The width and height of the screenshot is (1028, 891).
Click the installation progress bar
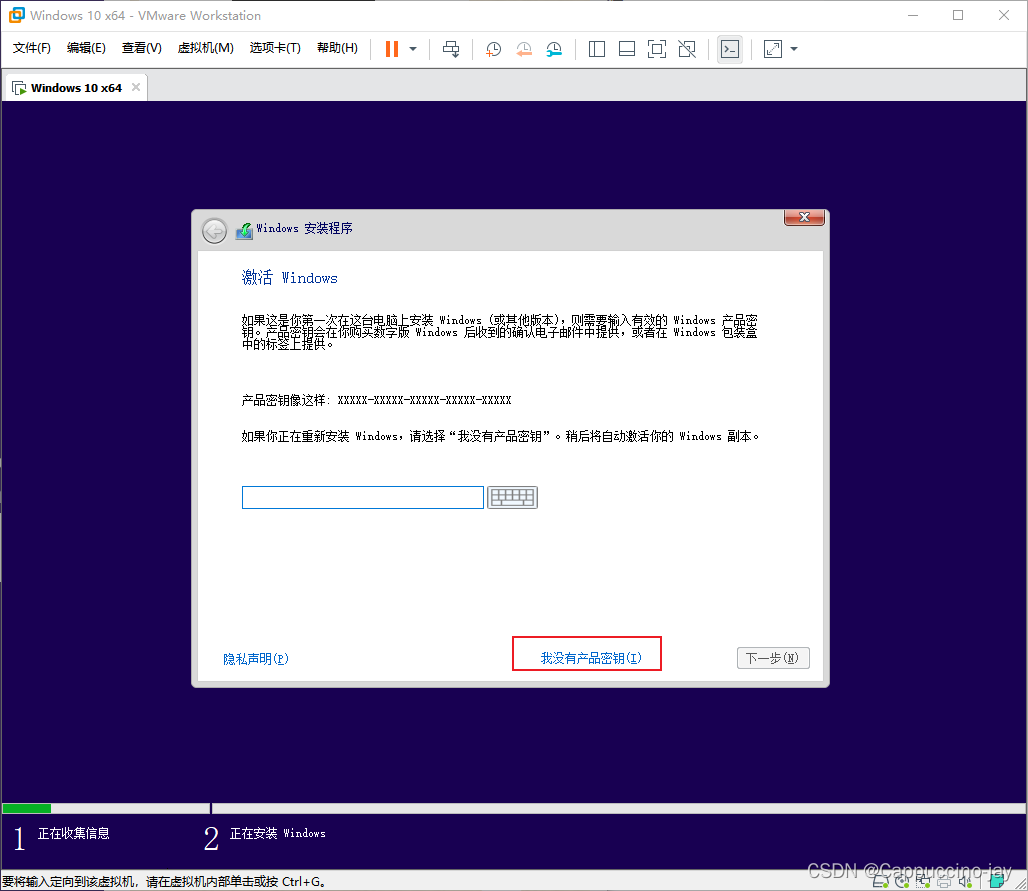514,808
